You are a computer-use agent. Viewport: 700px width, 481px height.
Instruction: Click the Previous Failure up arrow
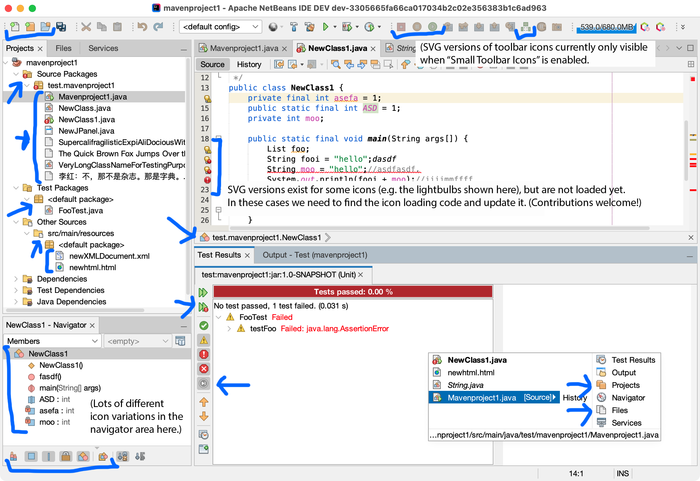point(204,401)
